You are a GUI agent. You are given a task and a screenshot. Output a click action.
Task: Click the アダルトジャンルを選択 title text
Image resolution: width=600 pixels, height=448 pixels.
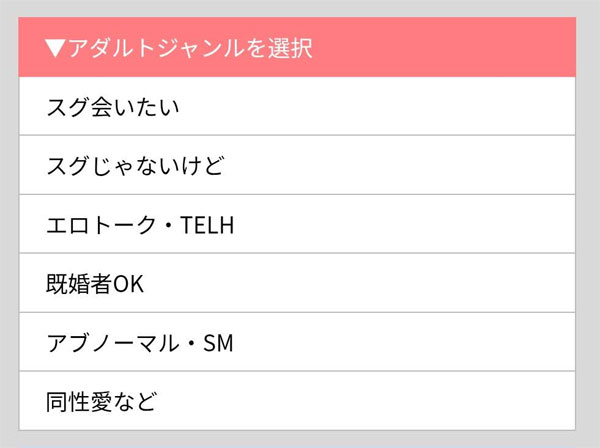(x=190, y=48)
